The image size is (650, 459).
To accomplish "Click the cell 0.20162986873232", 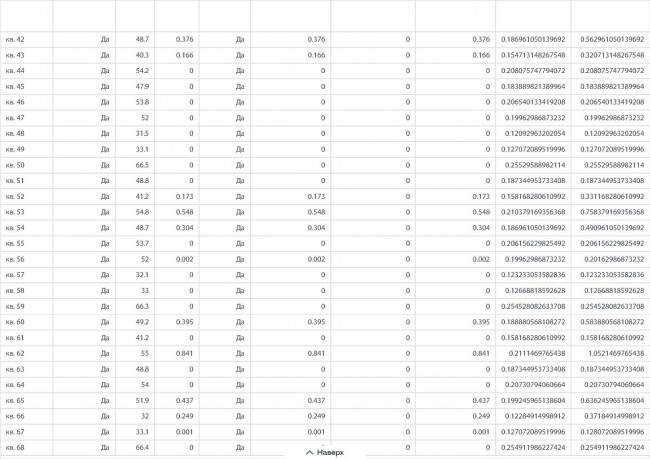I will coord(614,259).
